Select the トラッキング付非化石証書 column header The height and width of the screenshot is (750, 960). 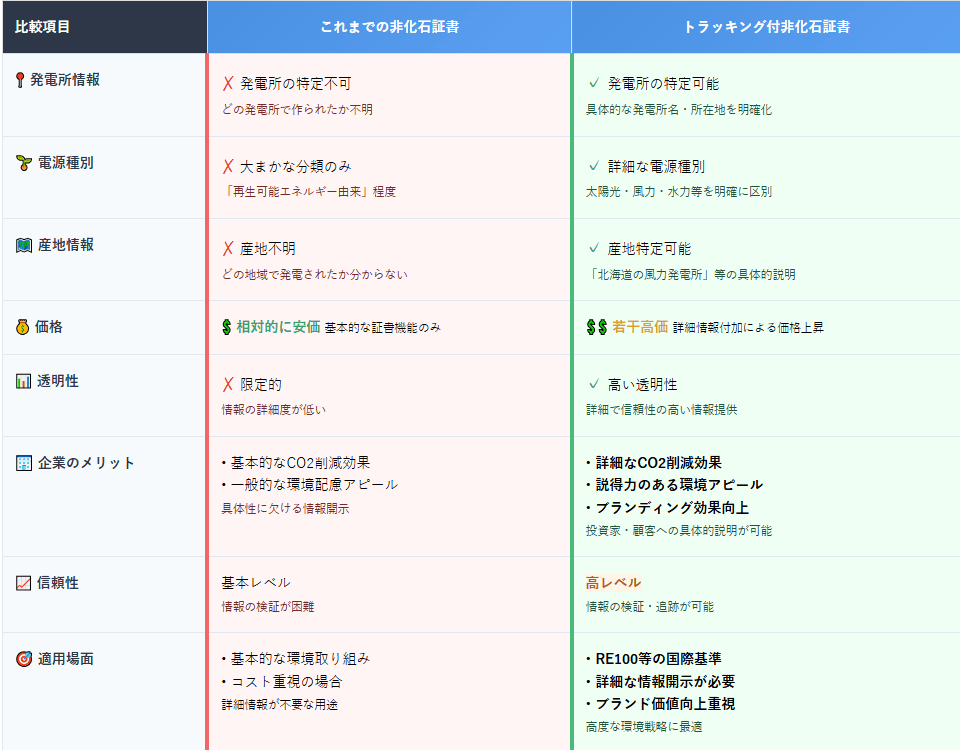click(766, 27)
